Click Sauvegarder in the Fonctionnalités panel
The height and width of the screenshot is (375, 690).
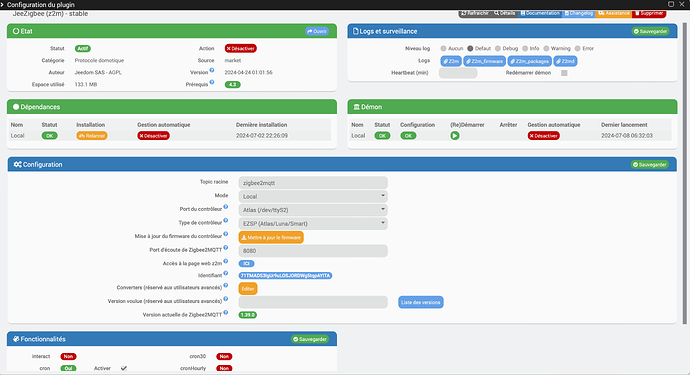(310, 339)
